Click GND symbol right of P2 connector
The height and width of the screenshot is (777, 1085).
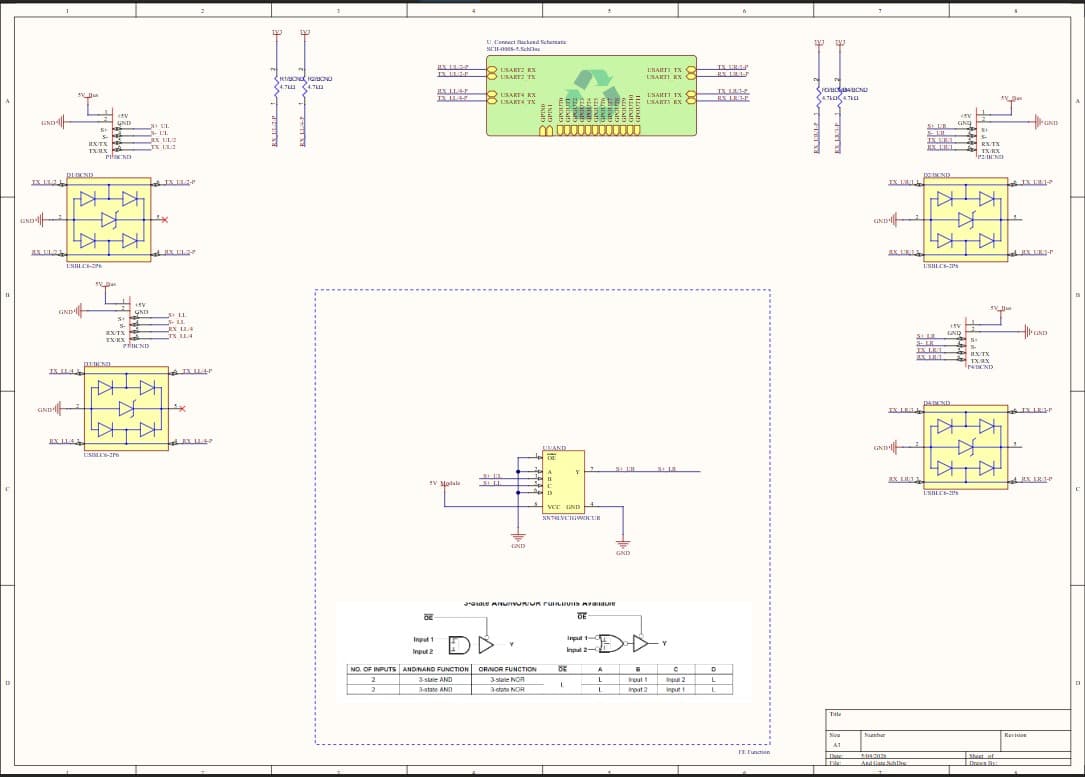(x=1046, y=122)
